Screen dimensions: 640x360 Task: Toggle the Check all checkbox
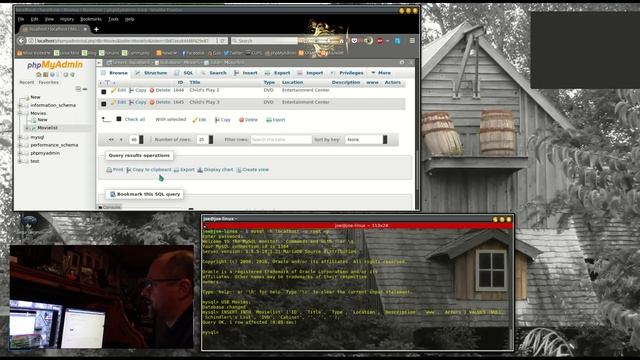[119, 119]
